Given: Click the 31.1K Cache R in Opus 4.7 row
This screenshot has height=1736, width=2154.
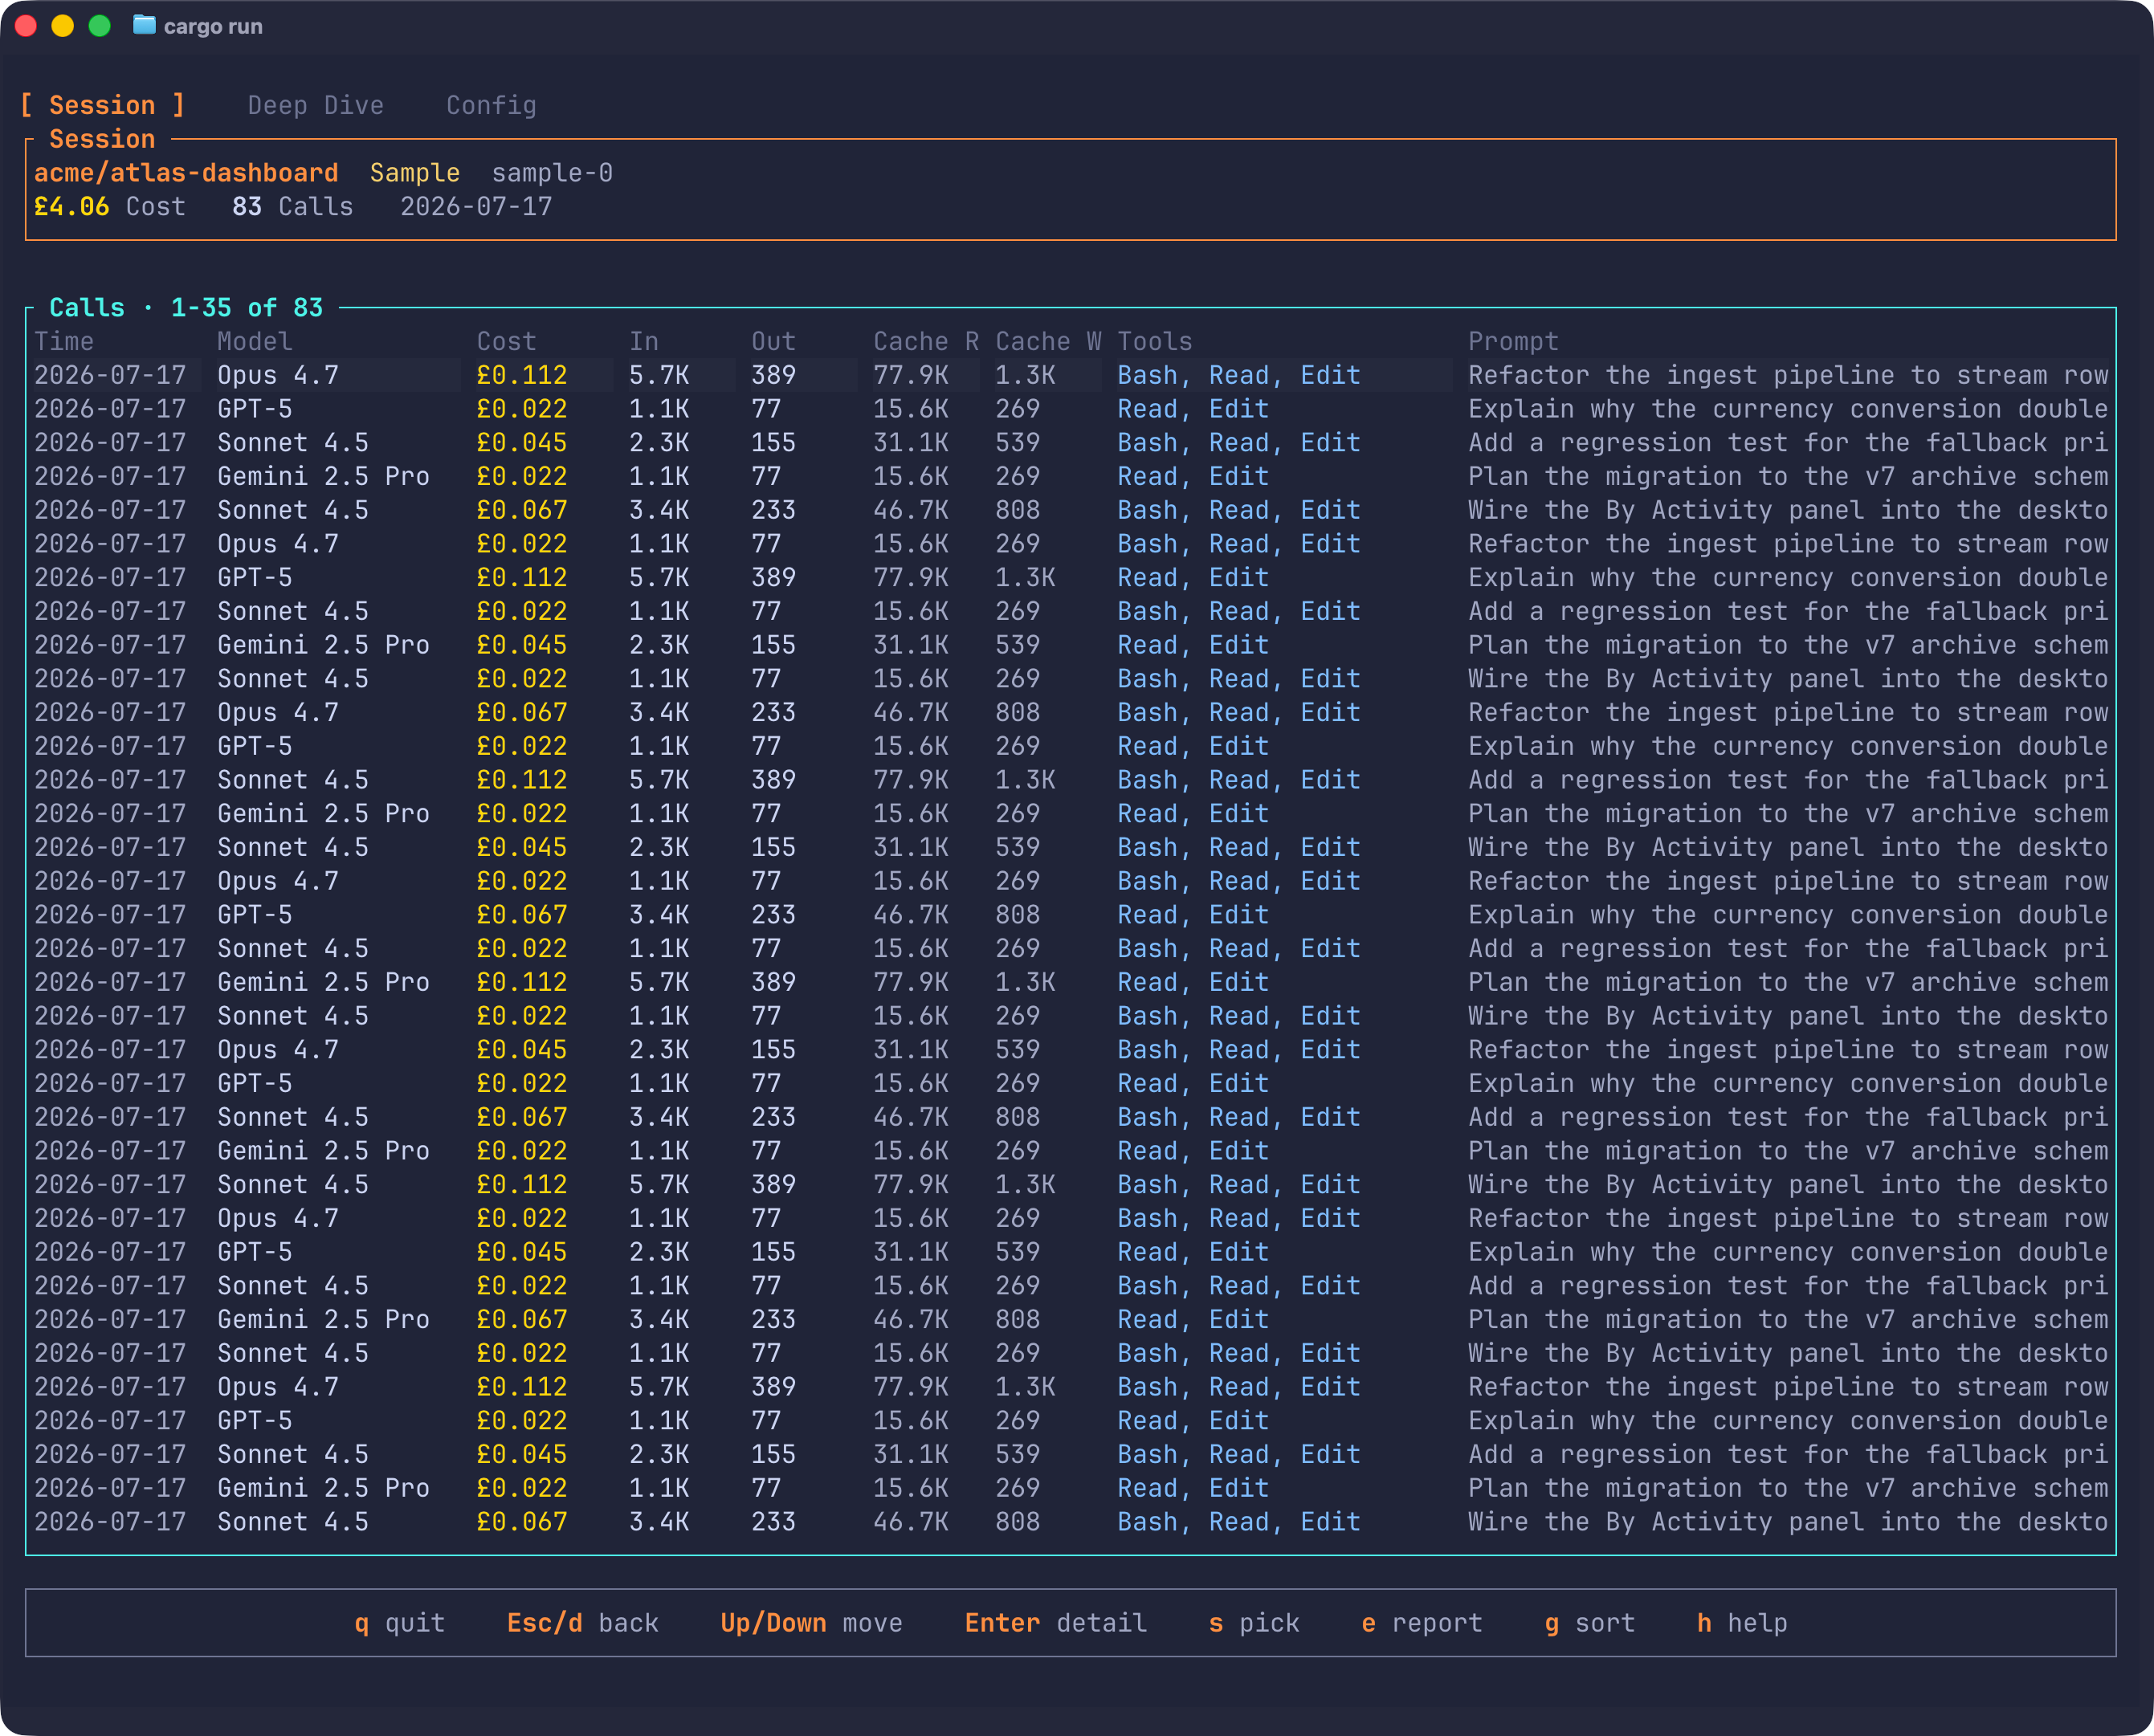Looking at the screenshot, I should coord(911,1049).
